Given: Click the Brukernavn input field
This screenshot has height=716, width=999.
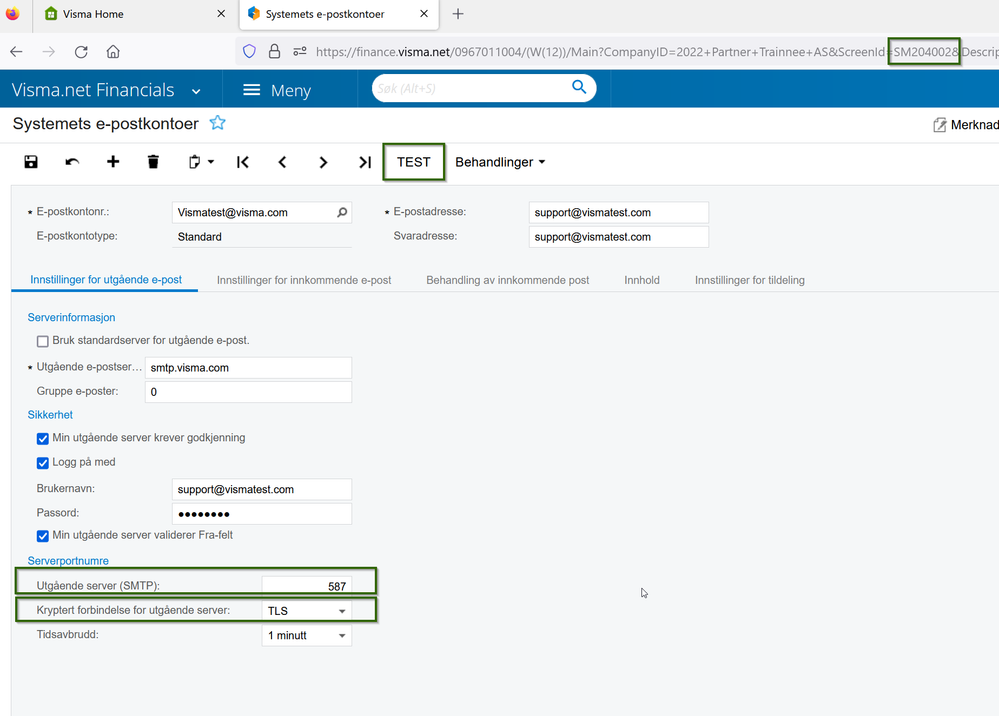Looking at the screenshot, I should 261,489.
